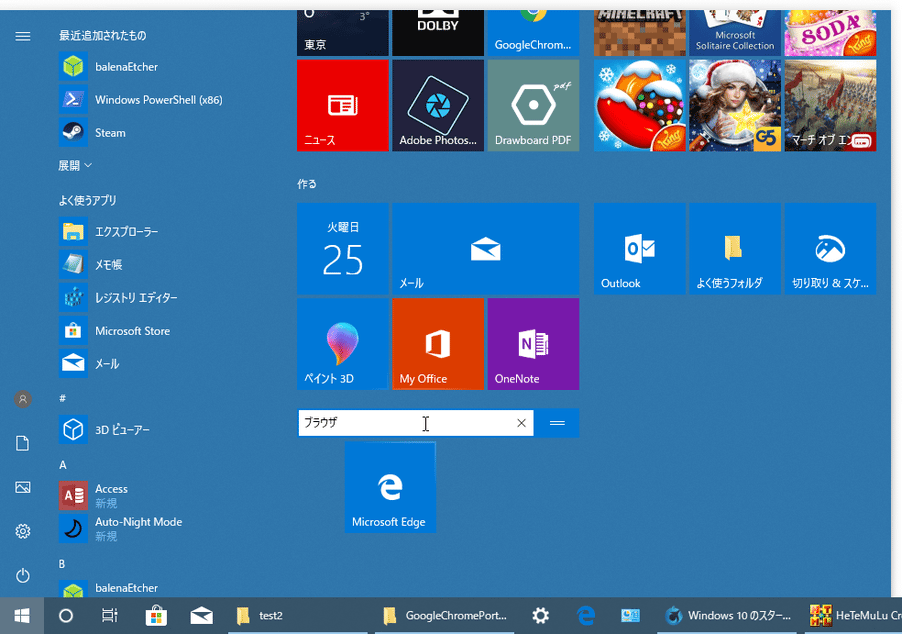Open the hamburger menu of Start
902x634 pixels.
coord(22,37)
